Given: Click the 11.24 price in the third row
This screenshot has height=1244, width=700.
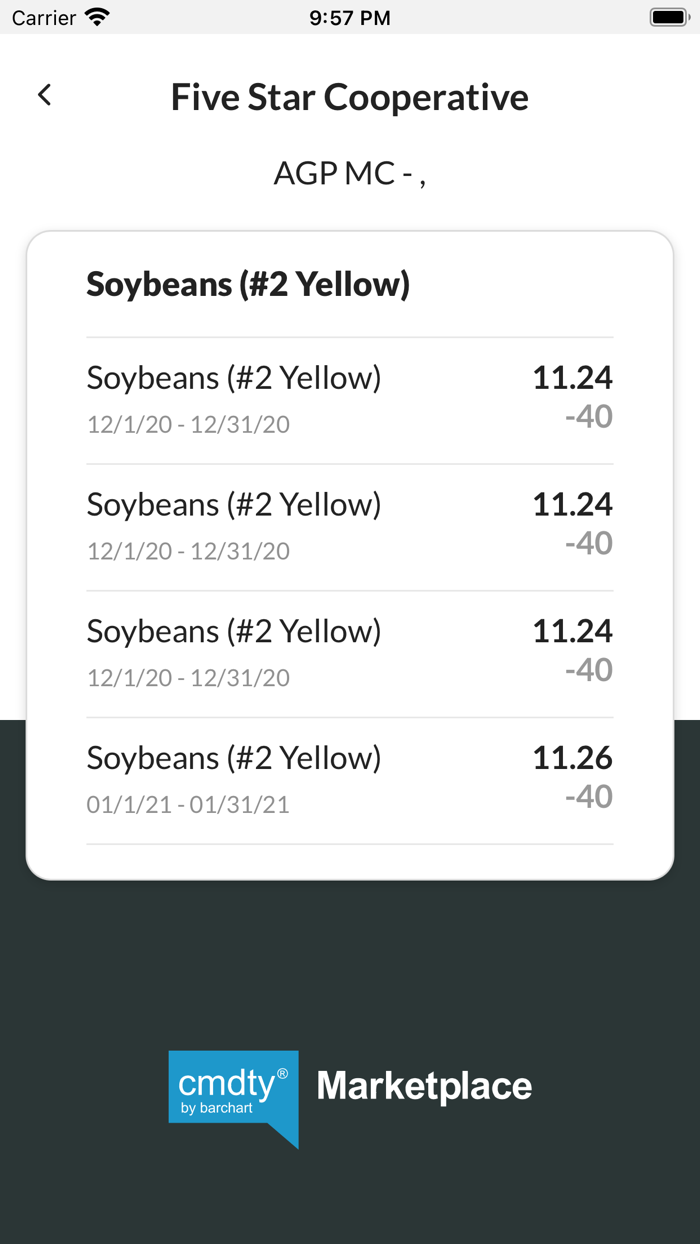Looking at the screenshot, I should (572, 631).
